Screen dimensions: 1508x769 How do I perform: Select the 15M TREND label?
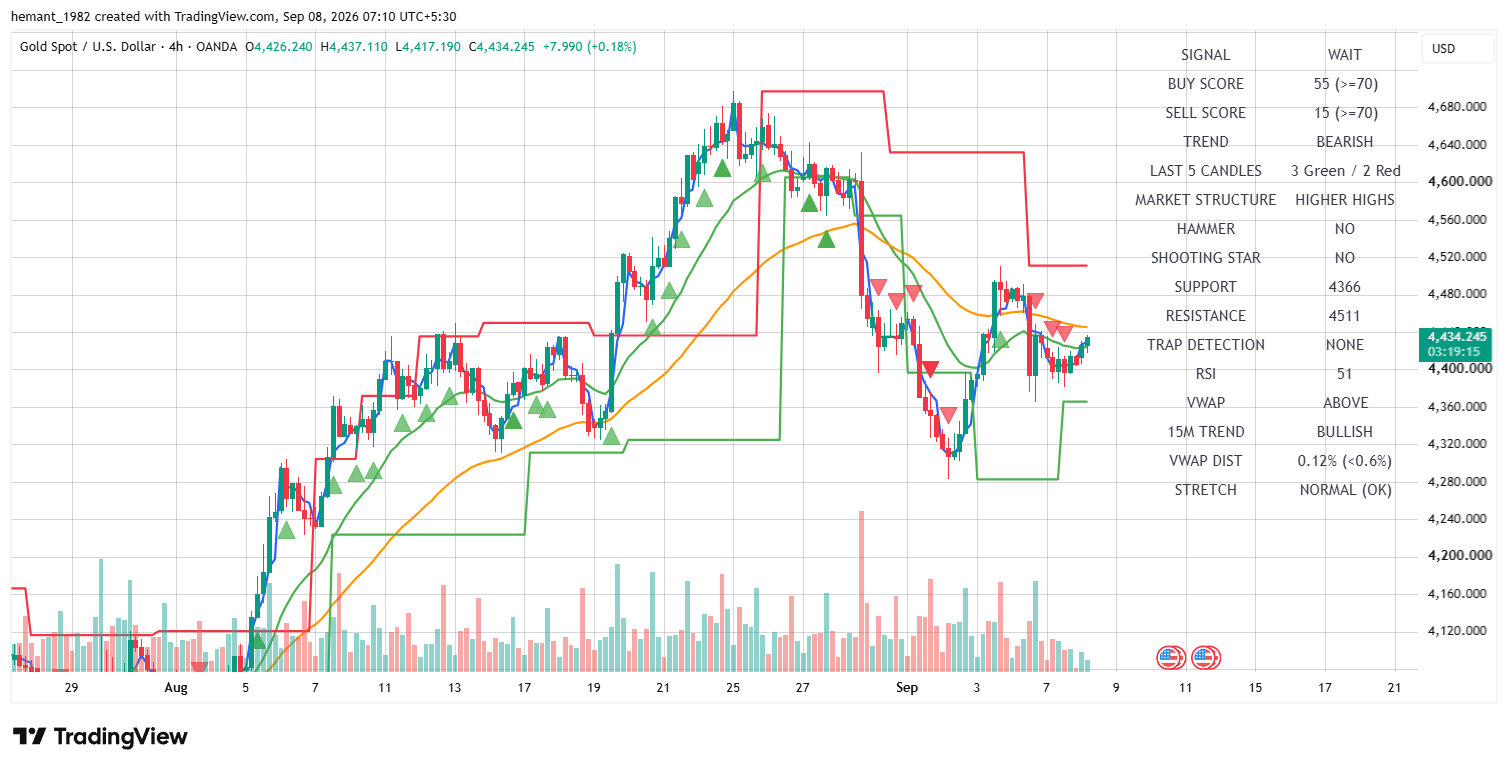[x=1205, y=432]
